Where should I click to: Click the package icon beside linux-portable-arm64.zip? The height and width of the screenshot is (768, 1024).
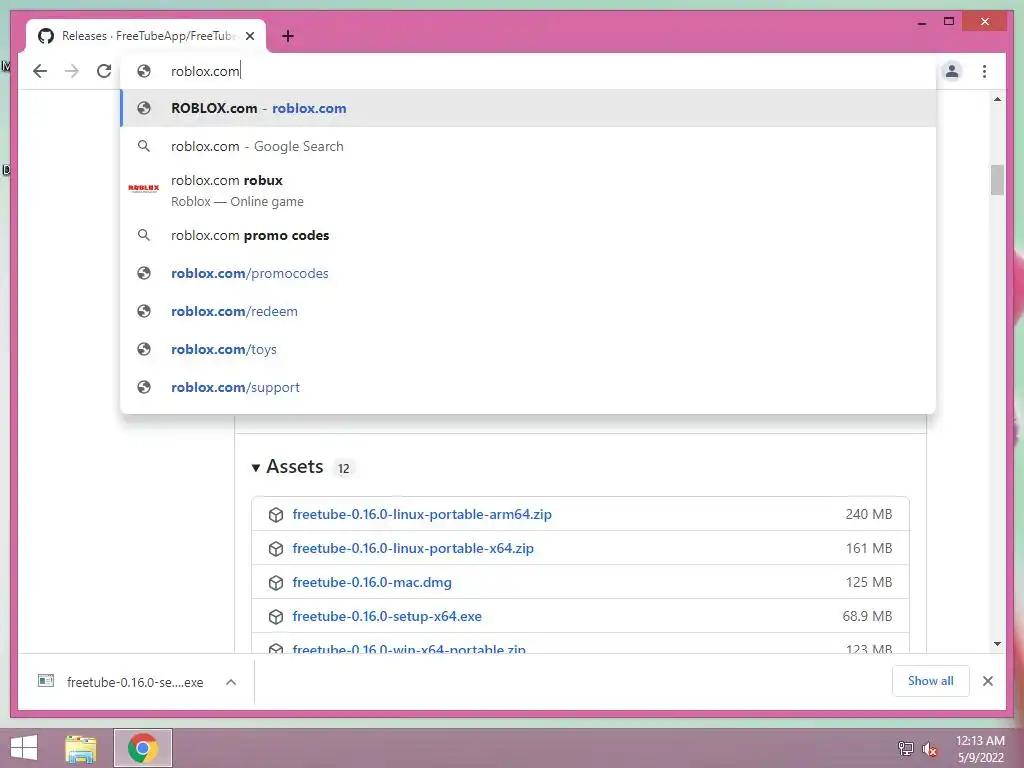(x=276, y=515)
